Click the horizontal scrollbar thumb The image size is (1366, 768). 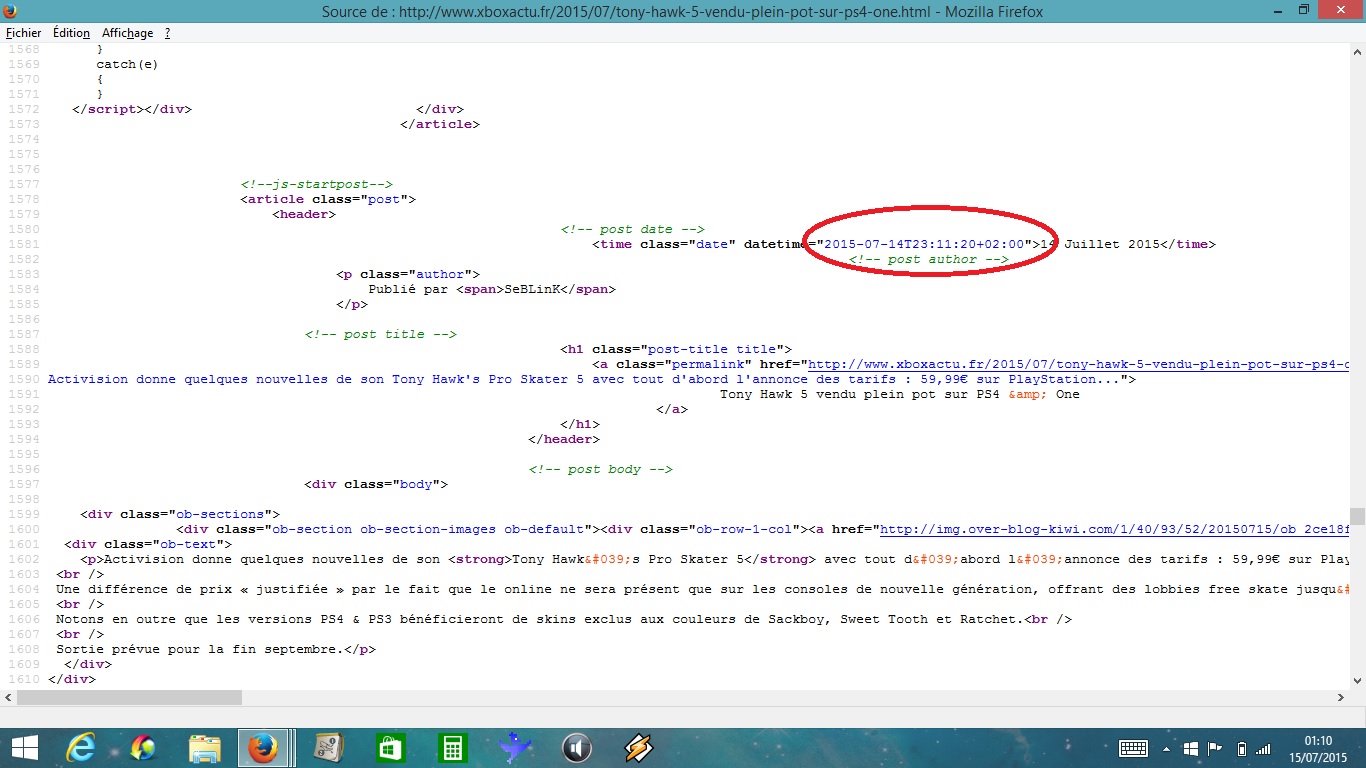point(130,697)
